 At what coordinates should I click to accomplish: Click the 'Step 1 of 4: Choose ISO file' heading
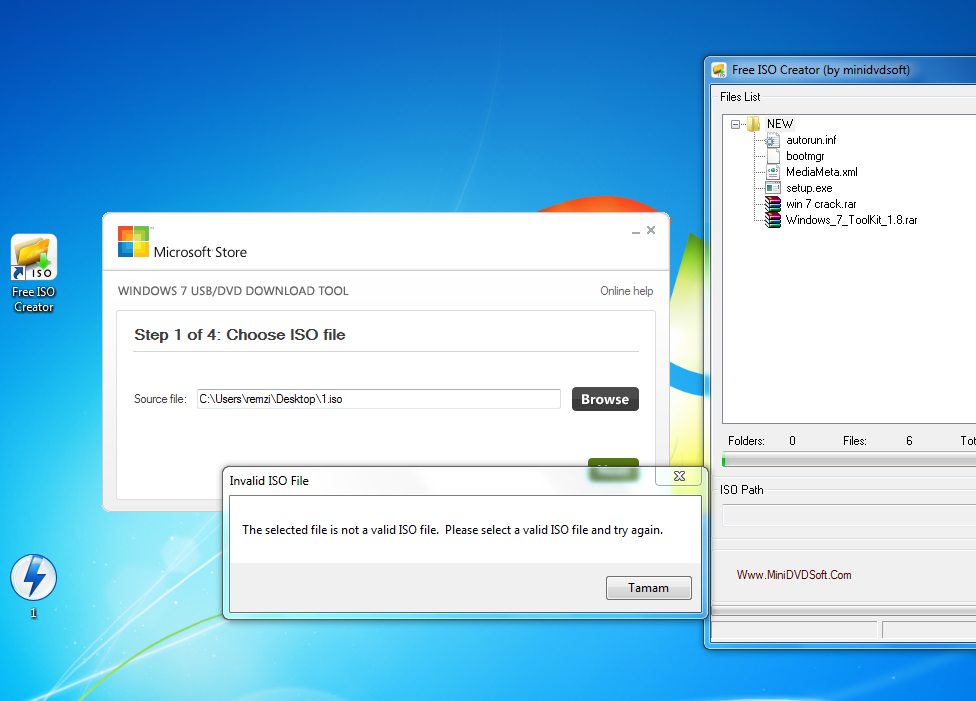pos(240,335)
